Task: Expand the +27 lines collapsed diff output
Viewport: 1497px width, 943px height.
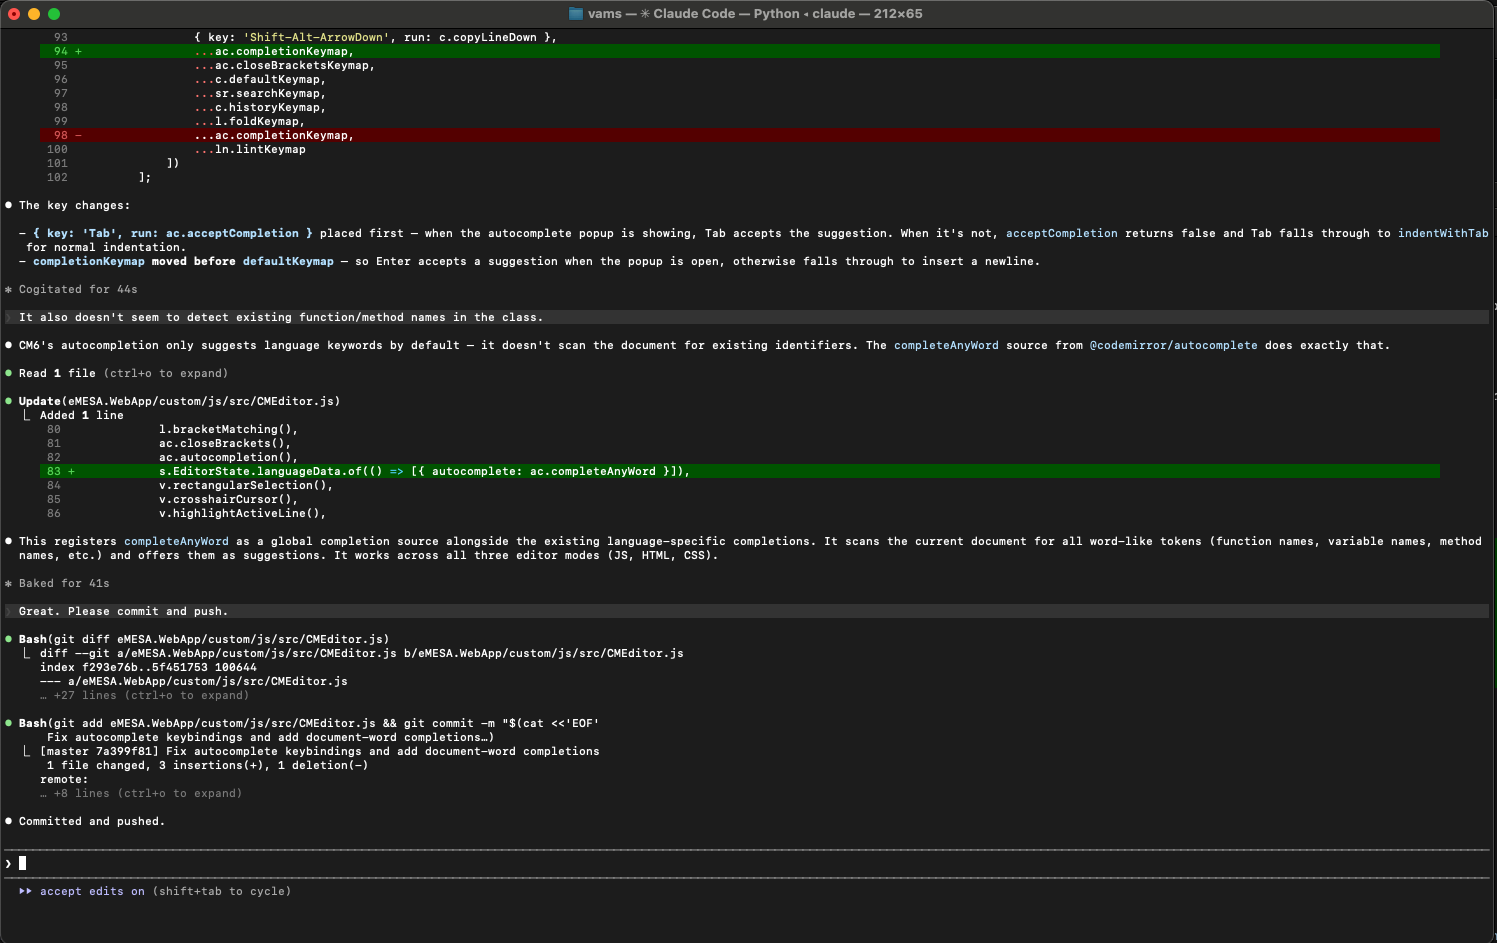Action: 150,695
